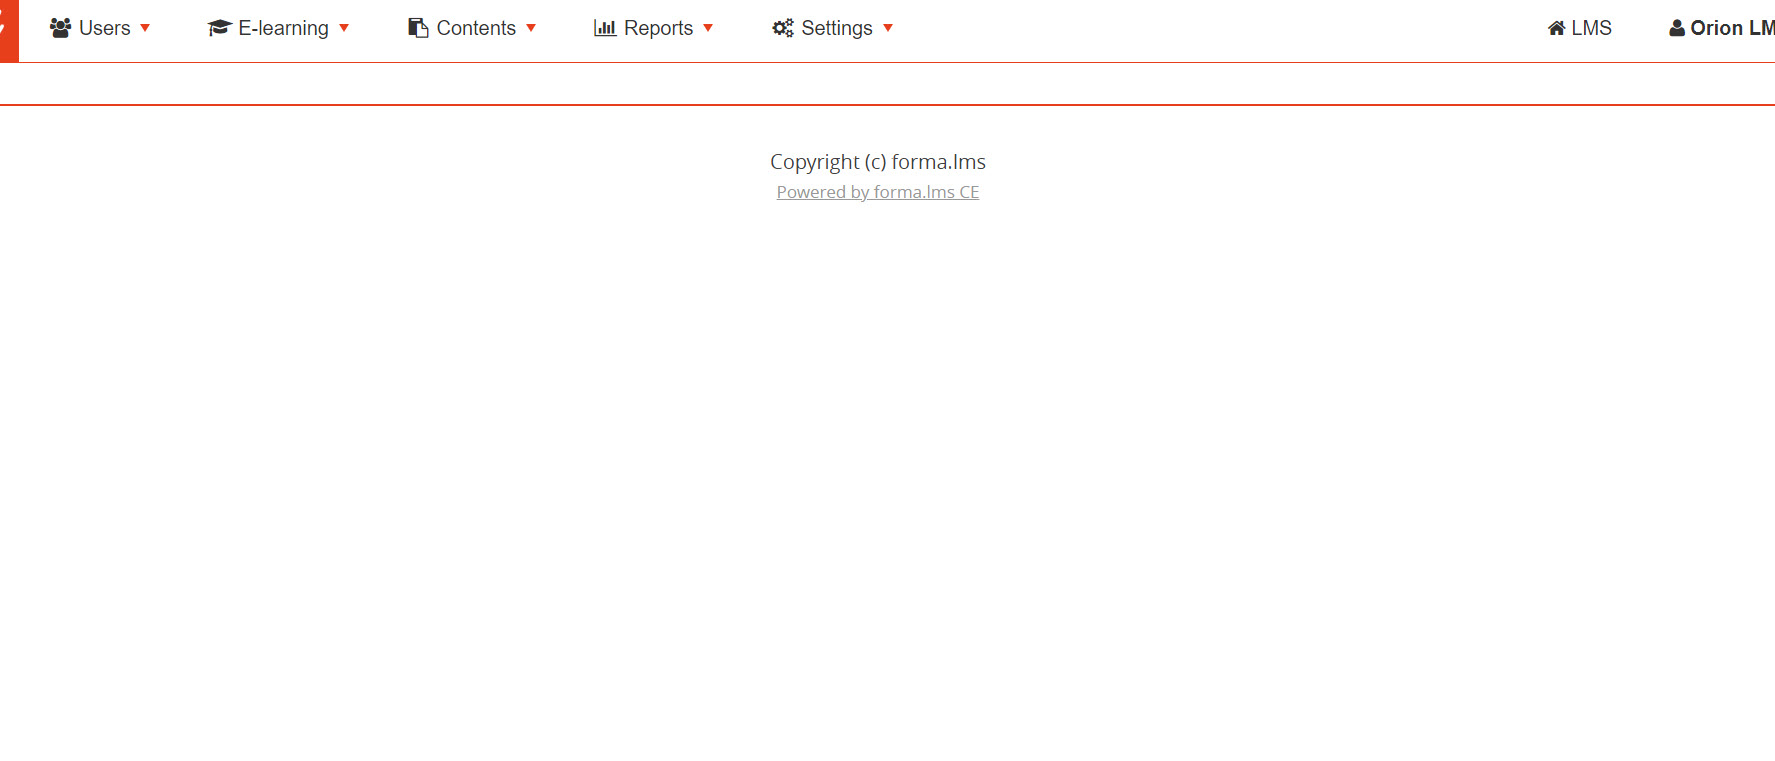
Task: Select the Contents menu label
Action: pos(476,28)
